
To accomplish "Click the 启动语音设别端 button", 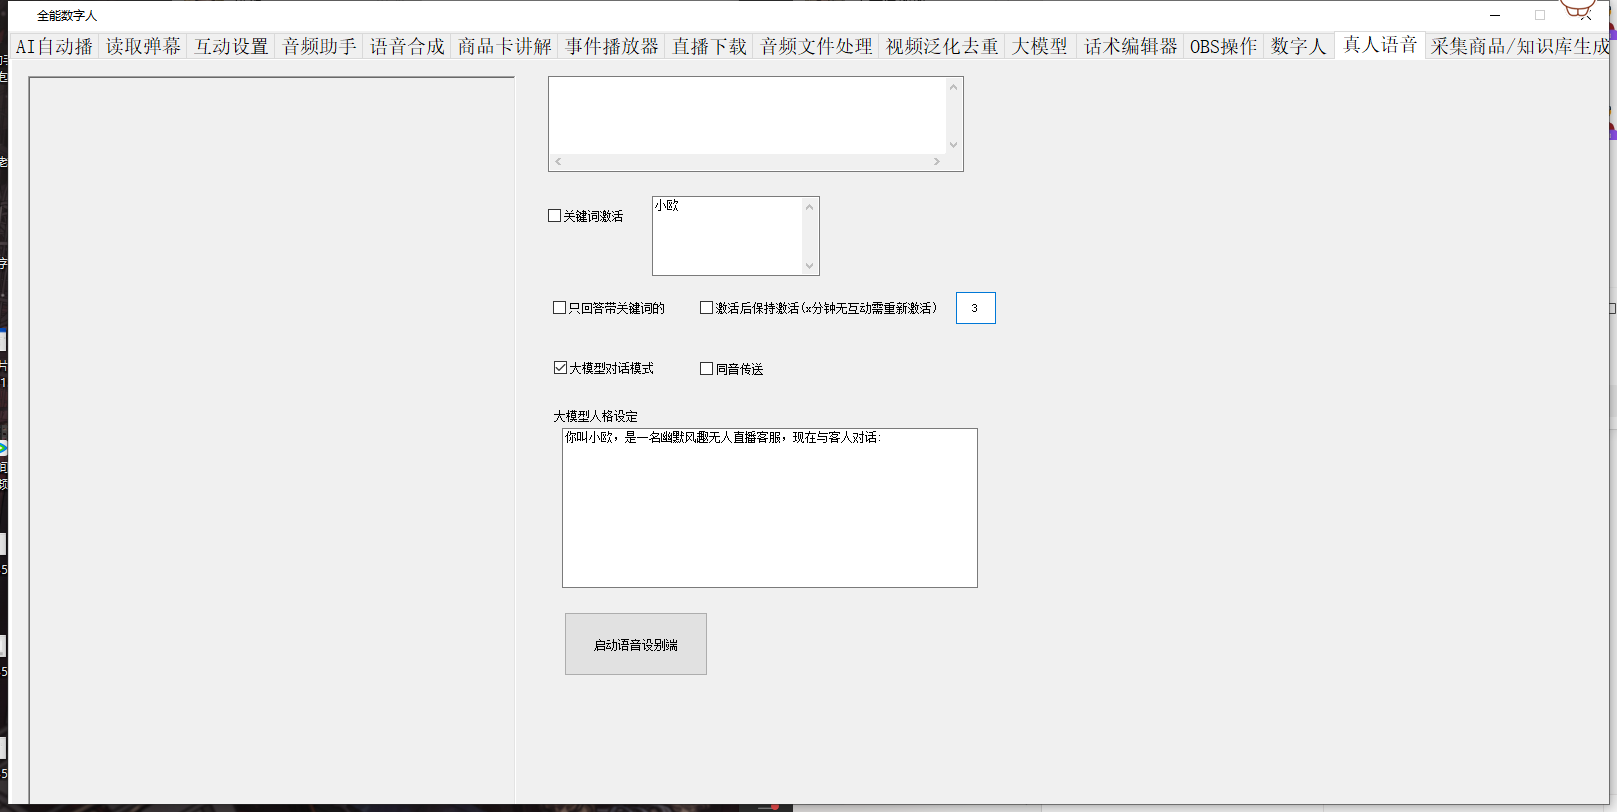I will 636,644.
